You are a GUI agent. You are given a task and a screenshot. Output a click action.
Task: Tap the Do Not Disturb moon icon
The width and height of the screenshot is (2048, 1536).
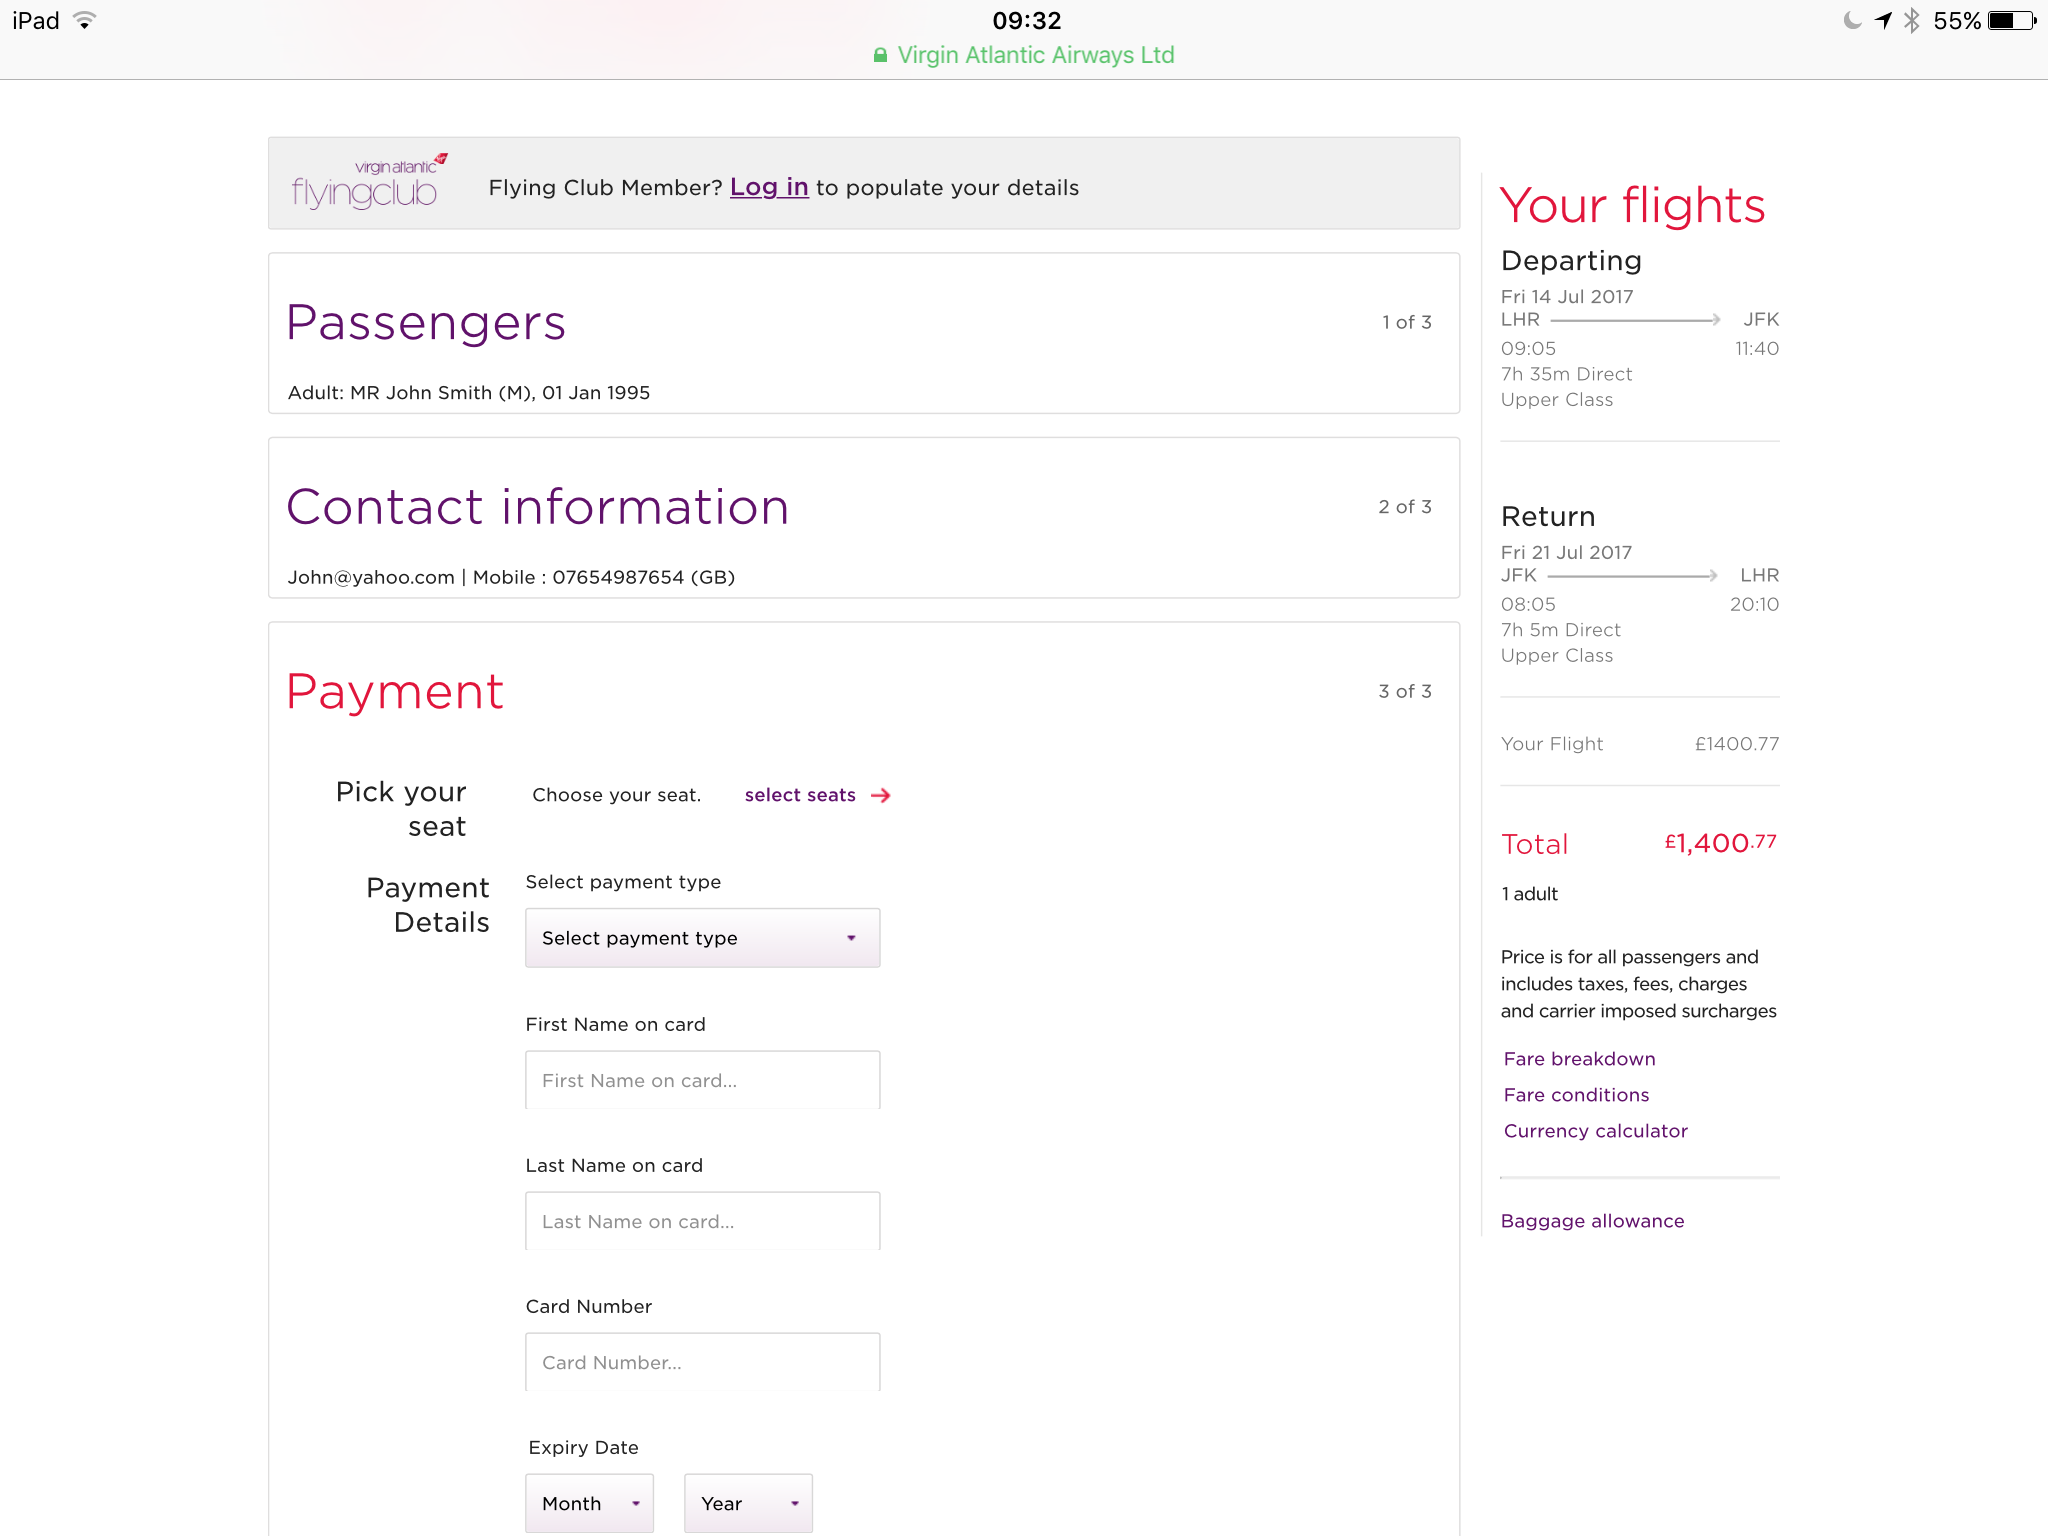pos(1852,21)
